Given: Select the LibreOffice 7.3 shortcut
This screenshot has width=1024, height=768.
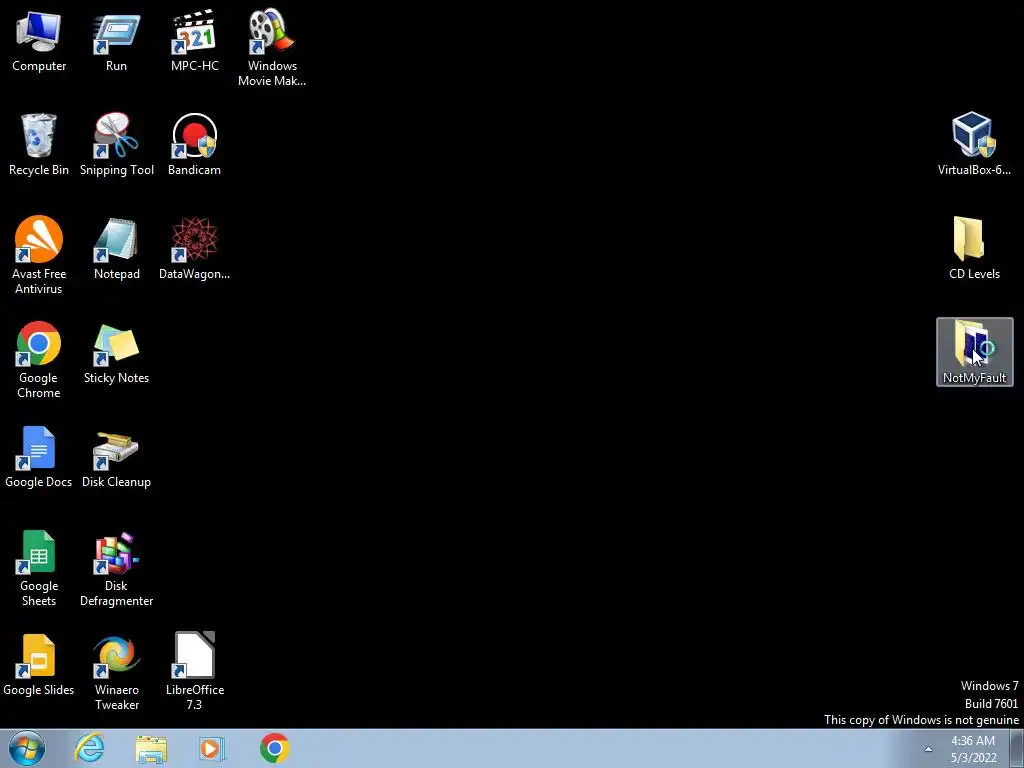Looking at the screenshot, I should pos(195,671).
